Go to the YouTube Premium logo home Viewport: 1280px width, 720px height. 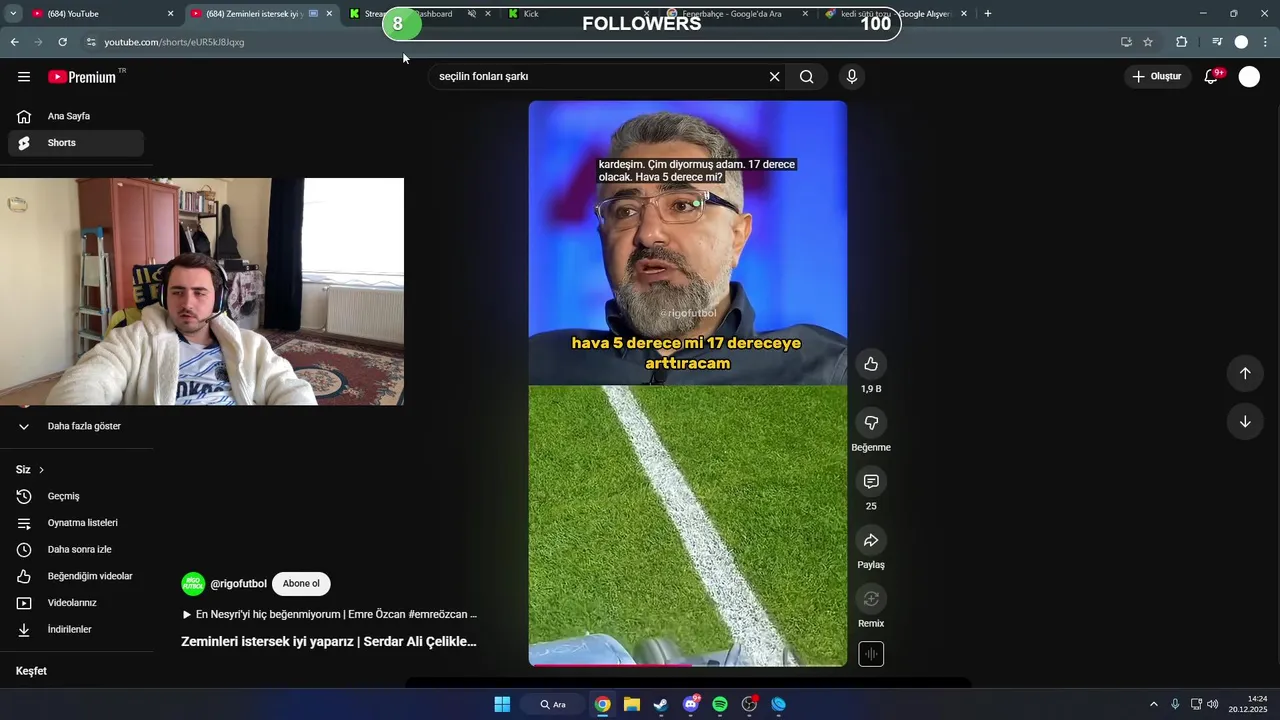tap(82, 77)
